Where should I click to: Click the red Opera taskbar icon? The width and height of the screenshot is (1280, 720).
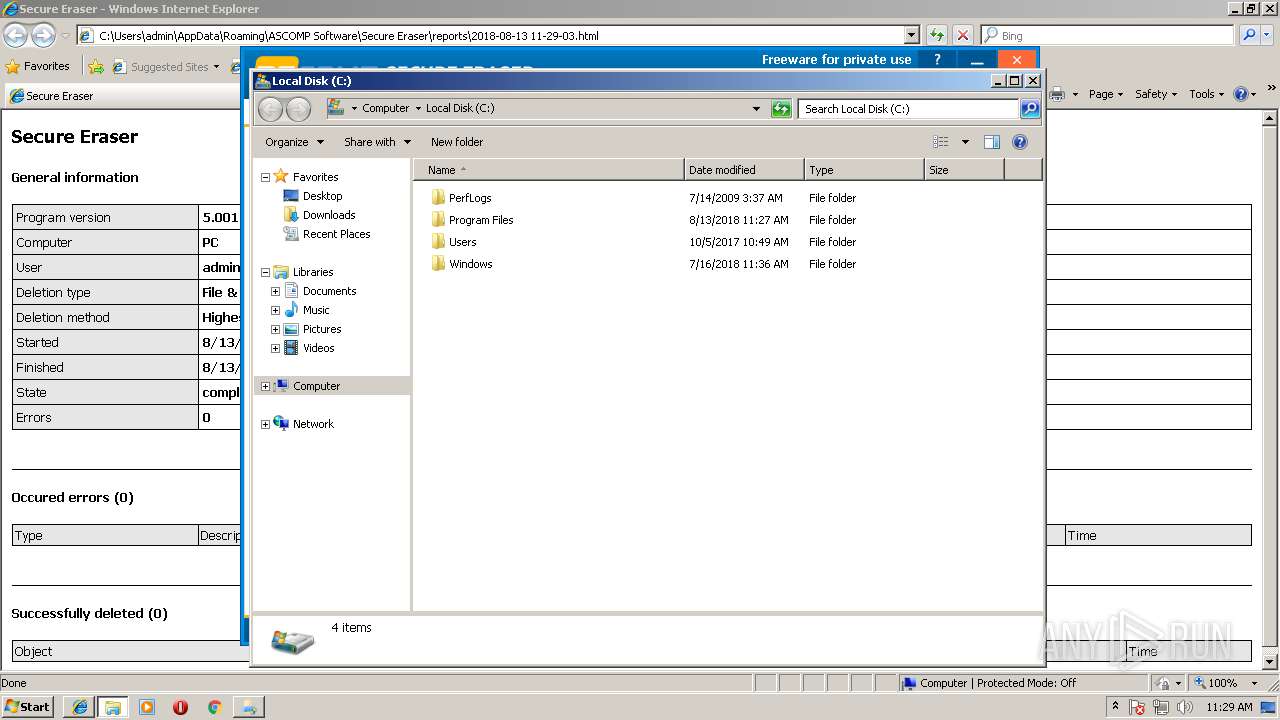tap(180, 707)
